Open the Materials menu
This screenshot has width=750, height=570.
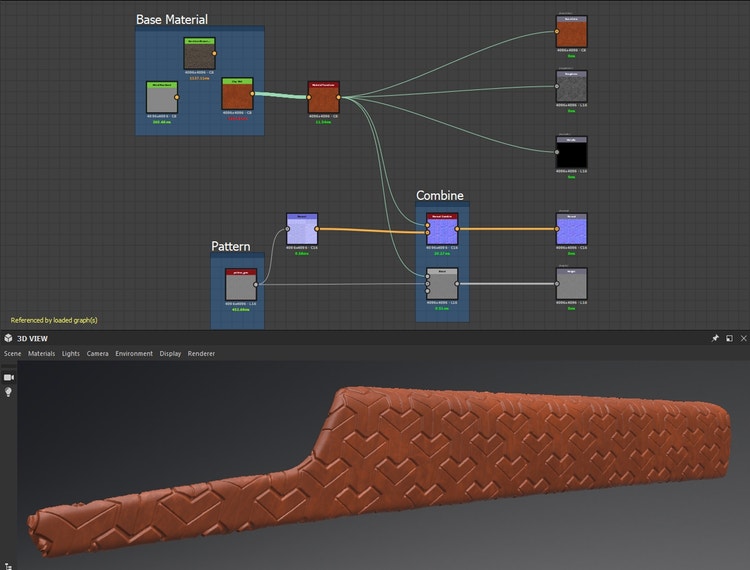click(41, 353)
